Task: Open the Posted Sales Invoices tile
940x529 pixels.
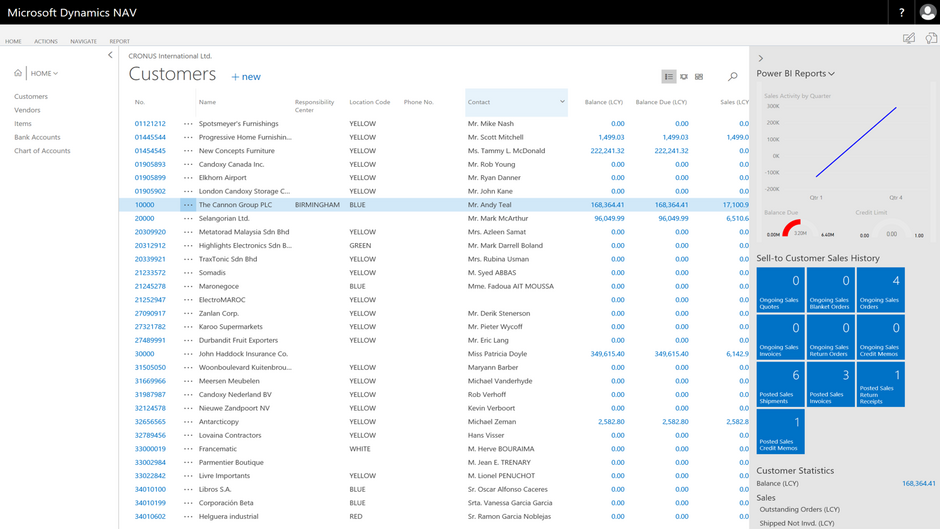Action: tap(830, 384)
